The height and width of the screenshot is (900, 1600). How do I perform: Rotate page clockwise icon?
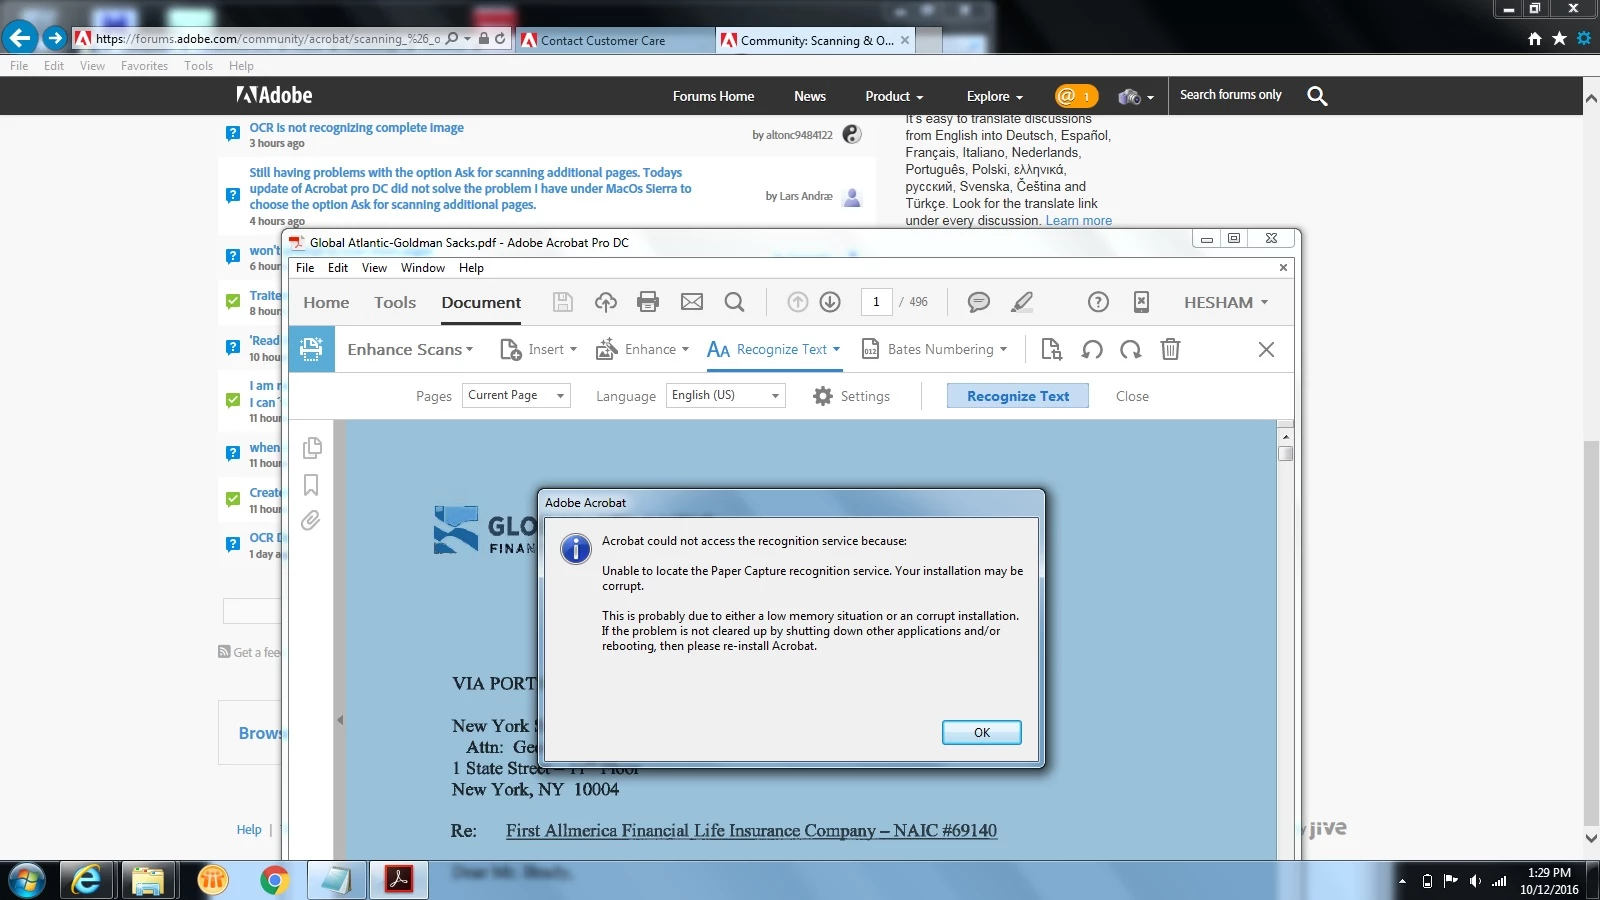1131,349
